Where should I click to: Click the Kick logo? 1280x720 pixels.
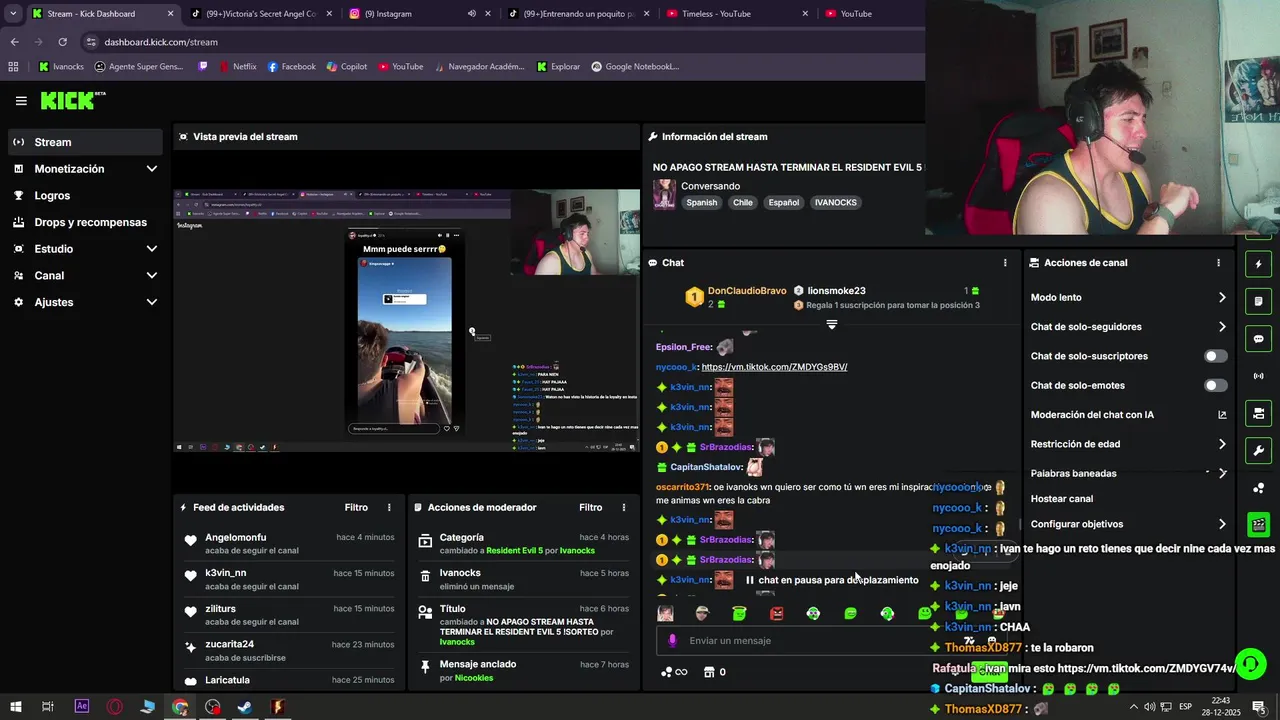(72, 100)
